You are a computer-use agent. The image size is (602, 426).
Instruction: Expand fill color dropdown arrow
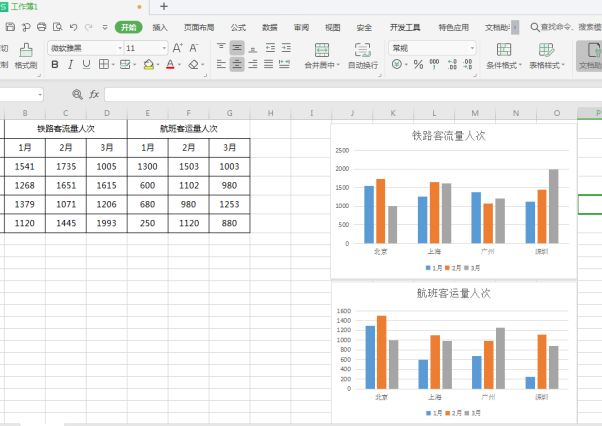pos(157,65)
